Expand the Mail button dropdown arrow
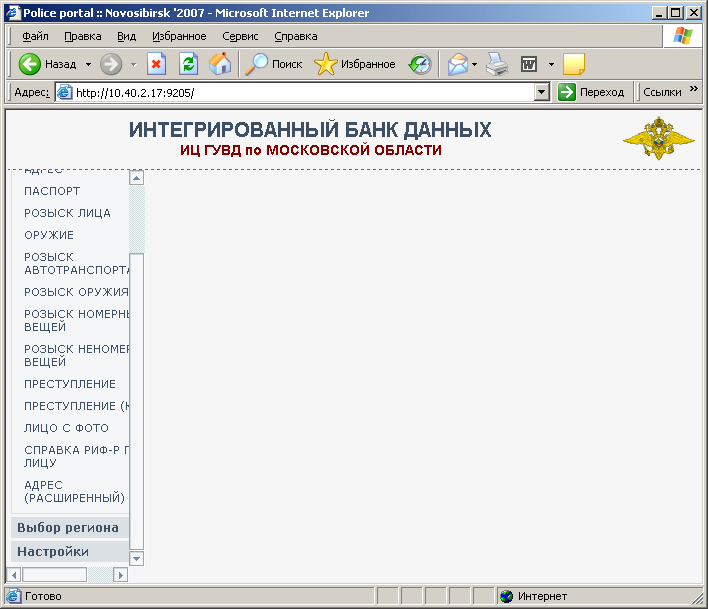 (474, 65)
